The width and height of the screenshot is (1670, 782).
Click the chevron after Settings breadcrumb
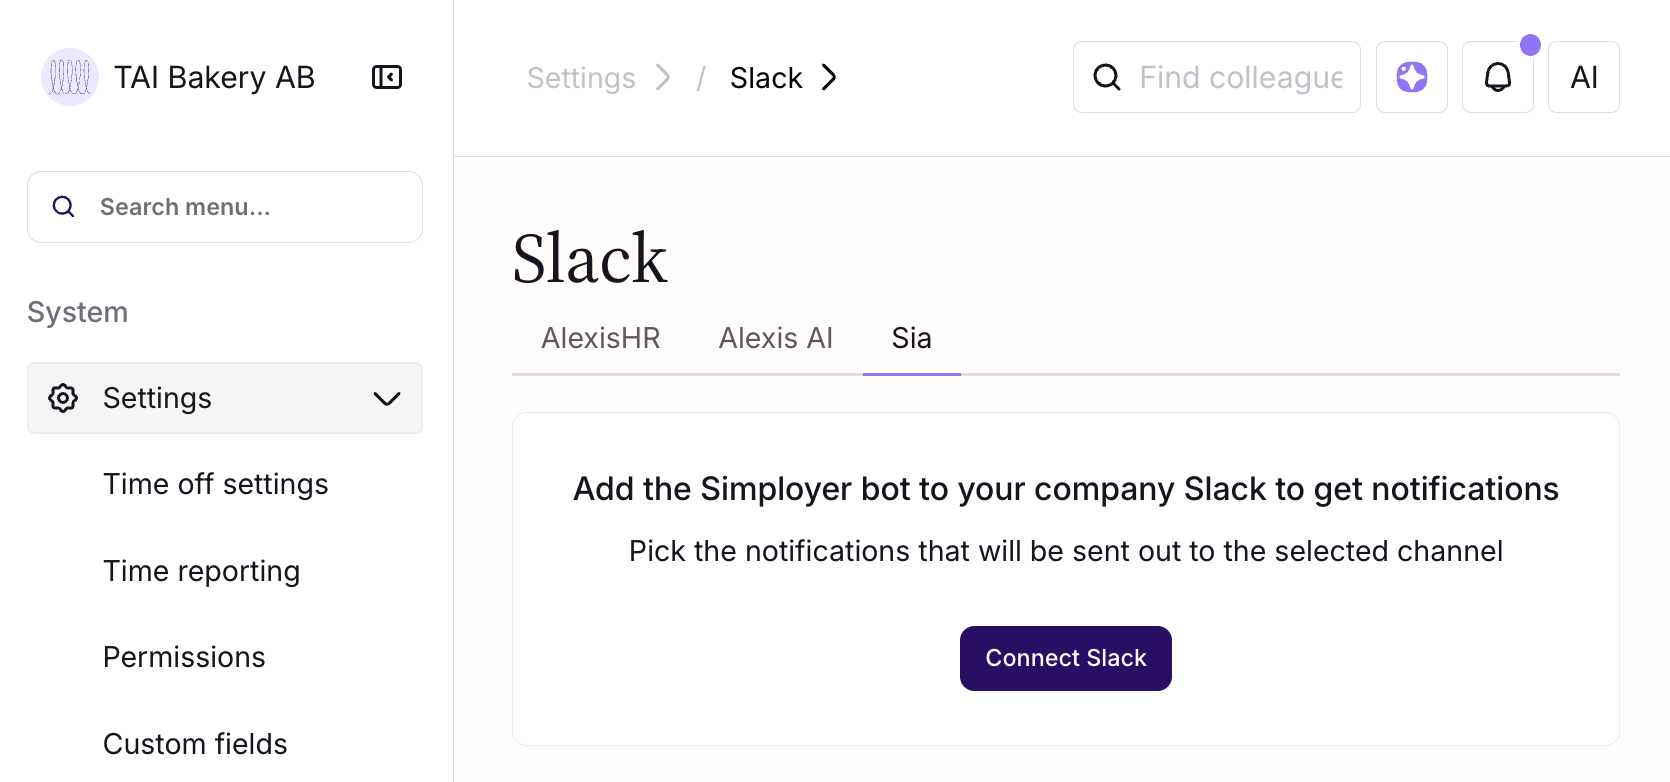tap(663, 77)
